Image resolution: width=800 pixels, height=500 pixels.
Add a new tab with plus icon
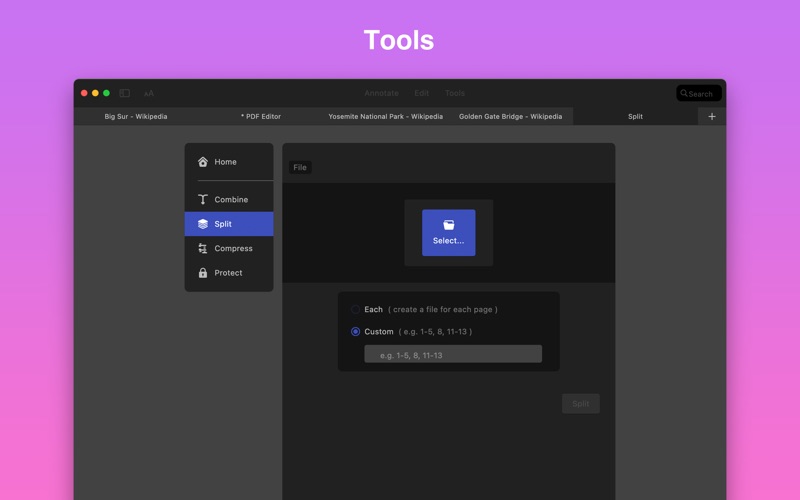point(712,116)
